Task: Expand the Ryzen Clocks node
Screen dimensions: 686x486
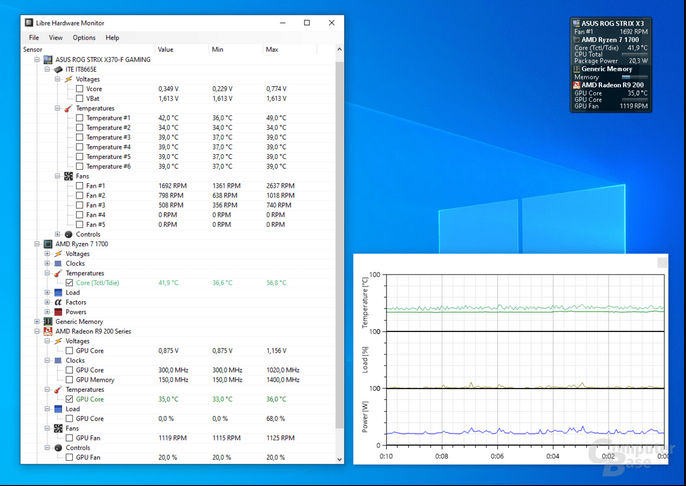Action: click(x=47, y=263)
